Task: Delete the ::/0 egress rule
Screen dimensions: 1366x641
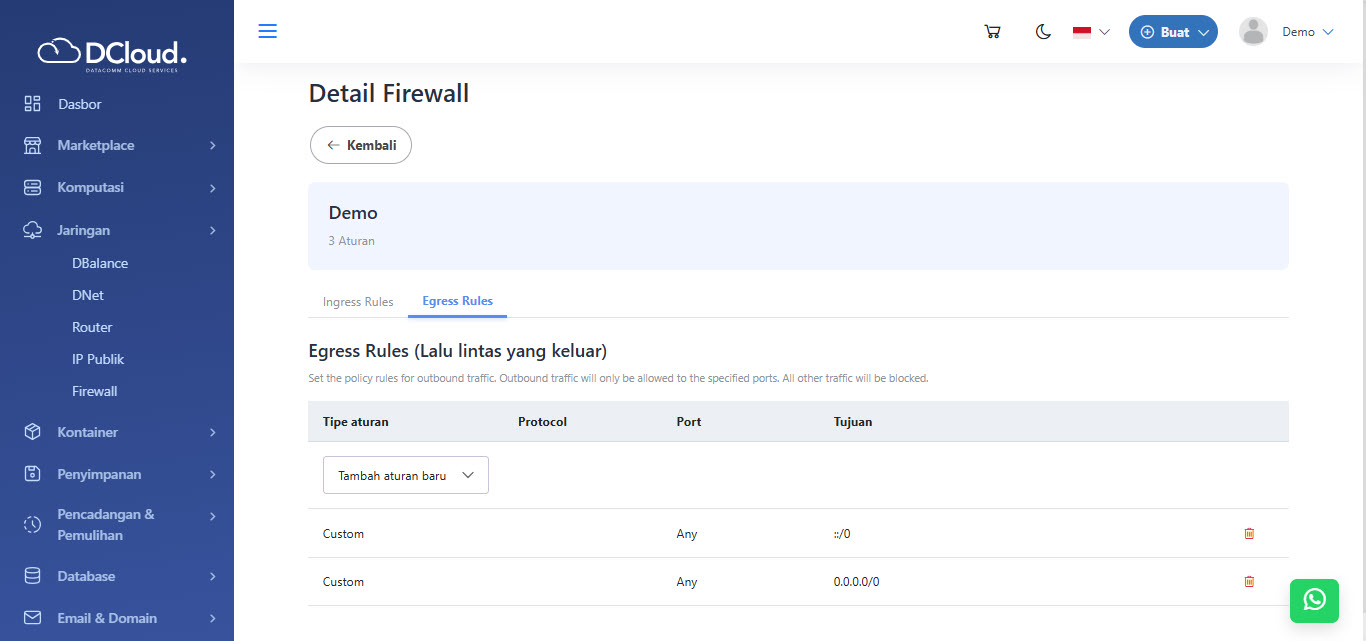Action: pyautogui.click(x=1249, y=534)
